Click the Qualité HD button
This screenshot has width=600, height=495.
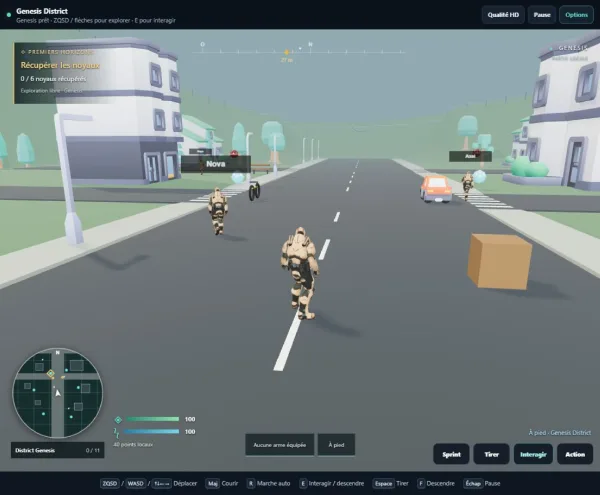pyautogui.click(x=503, y=15)
